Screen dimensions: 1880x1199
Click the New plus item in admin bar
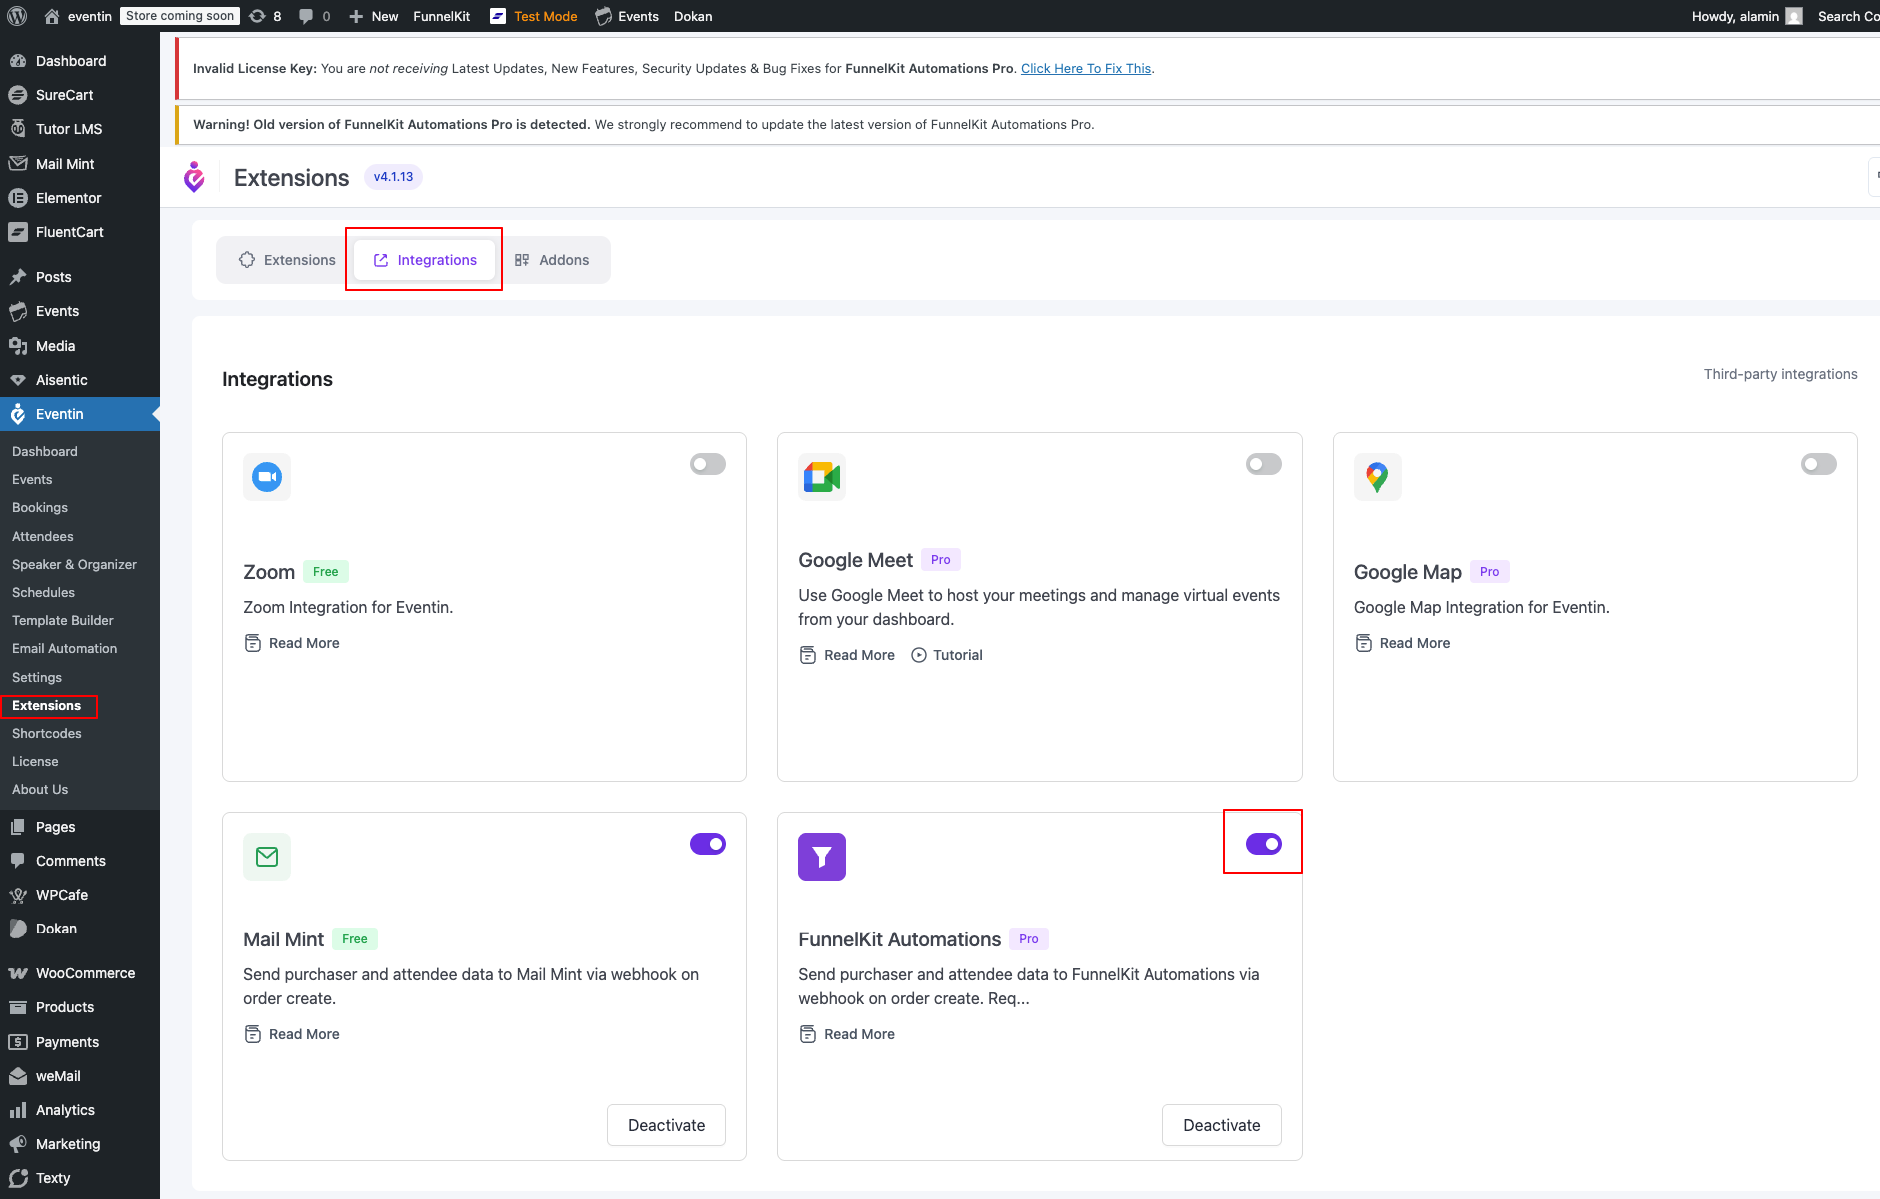pos(373,16)
